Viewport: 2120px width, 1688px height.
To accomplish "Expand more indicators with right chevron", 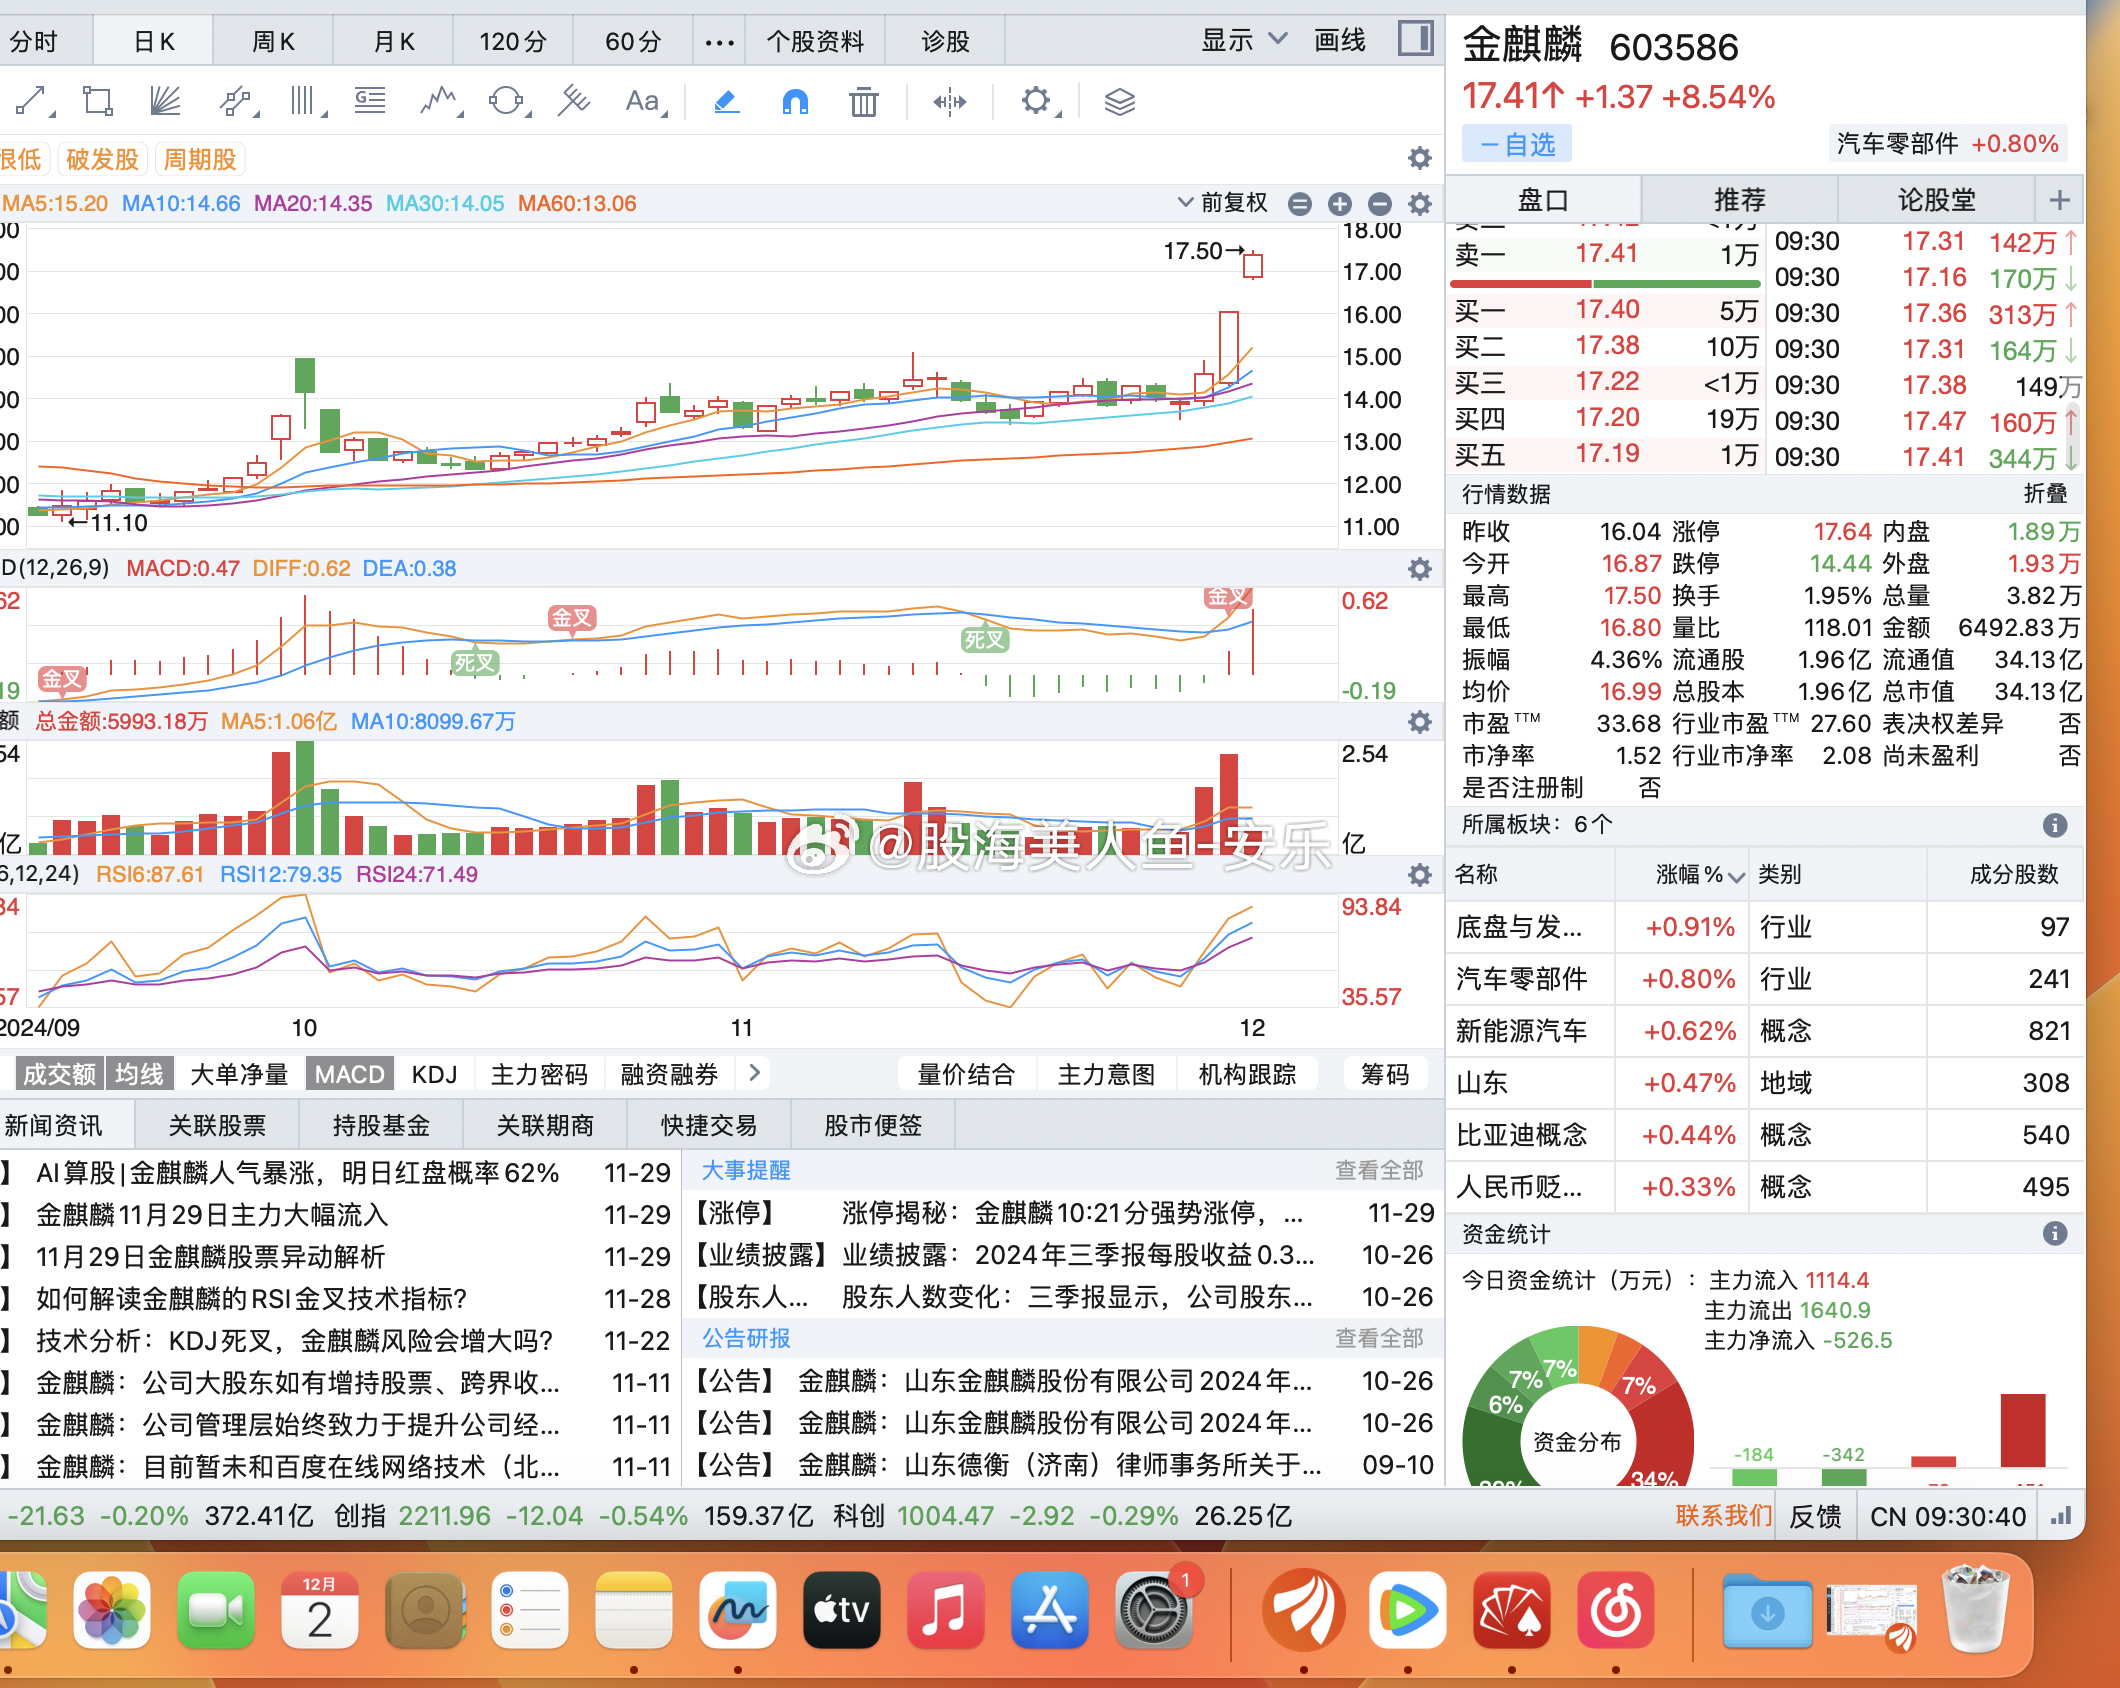I will coord(755,1073).
